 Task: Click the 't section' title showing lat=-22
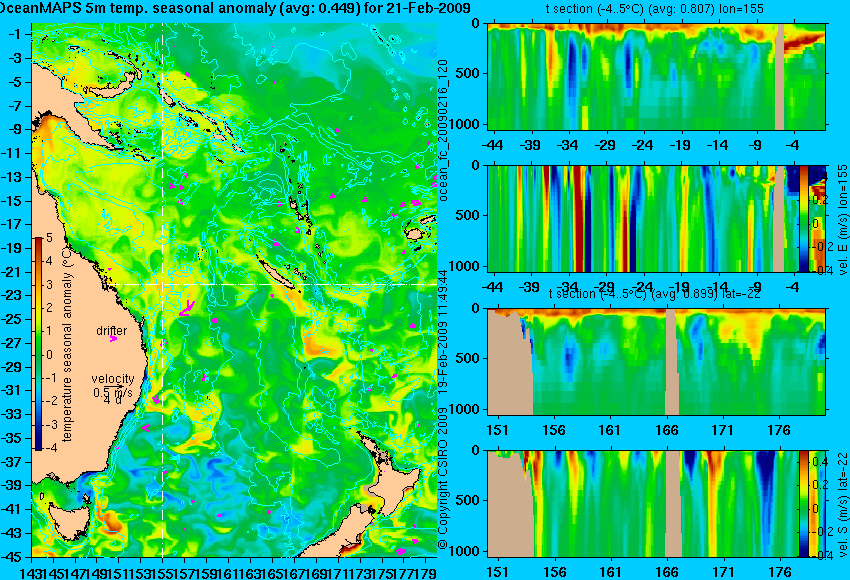pyautogui.click(x=655, y=294)
